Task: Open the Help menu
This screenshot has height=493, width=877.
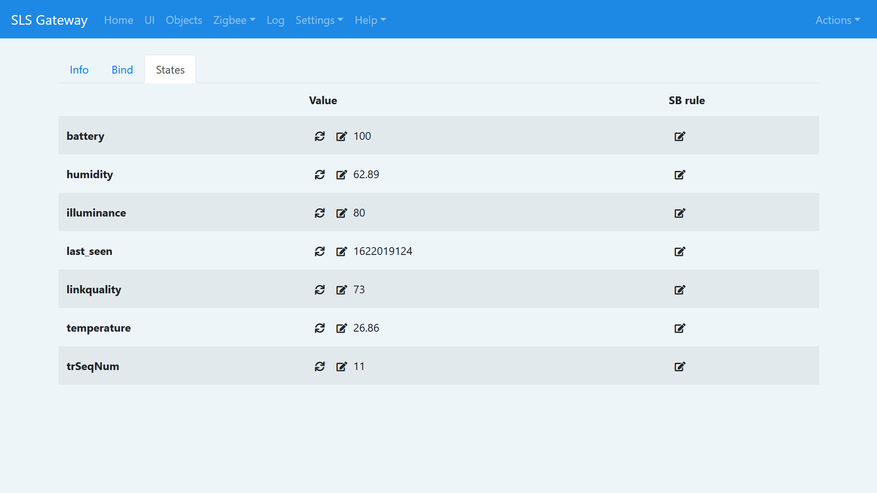Action: point(370,20)
